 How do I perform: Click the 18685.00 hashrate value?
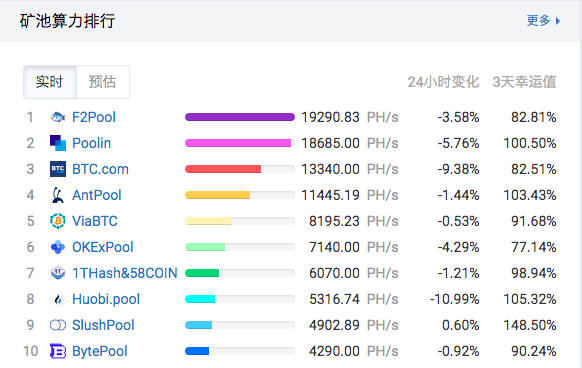pos(330,143)
